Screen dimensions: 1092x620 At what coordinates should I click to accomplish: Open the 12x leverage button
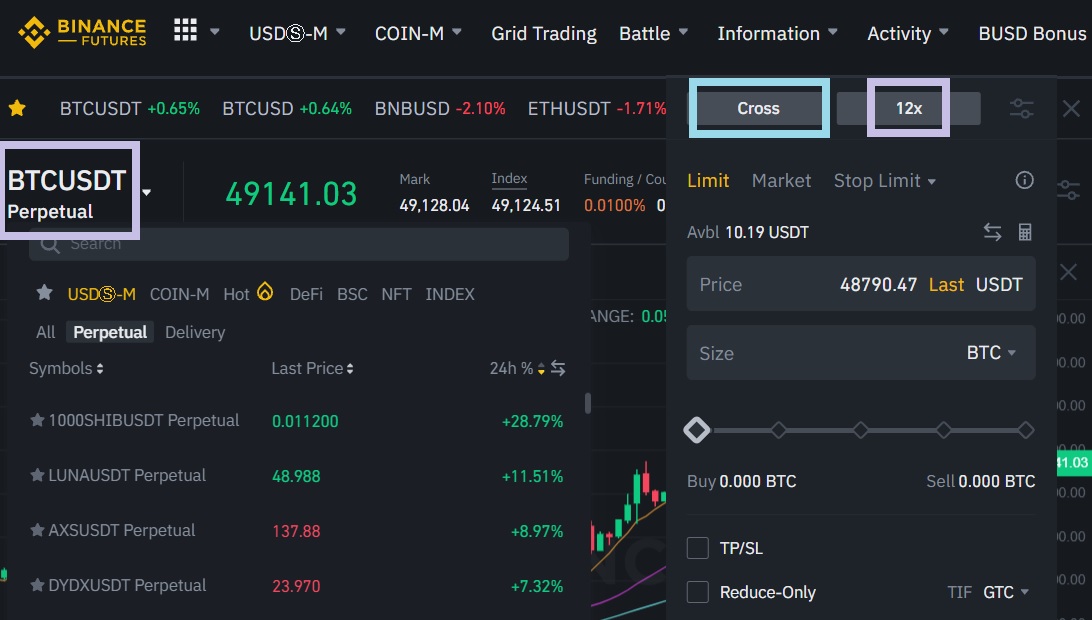click(x=908, y=108)
